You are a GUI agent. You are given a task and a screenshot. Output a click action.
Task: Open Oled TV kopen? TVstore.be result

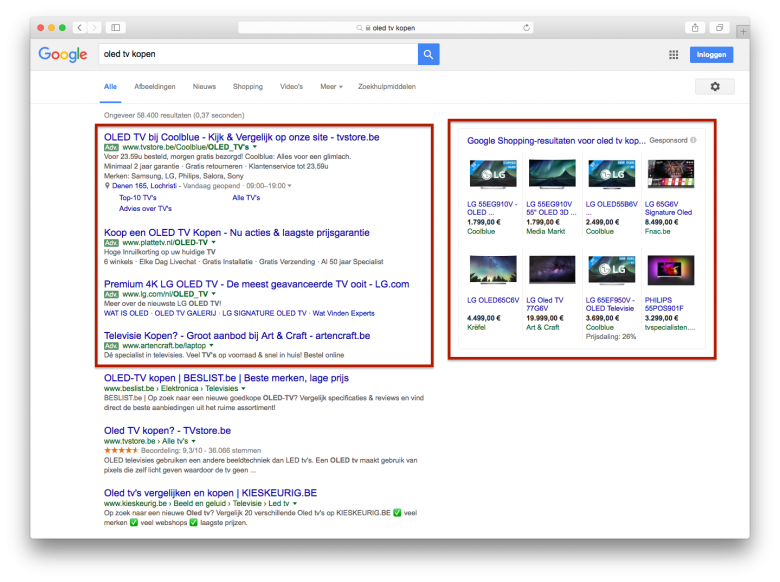pyautogui.click(x=167, y=431)
